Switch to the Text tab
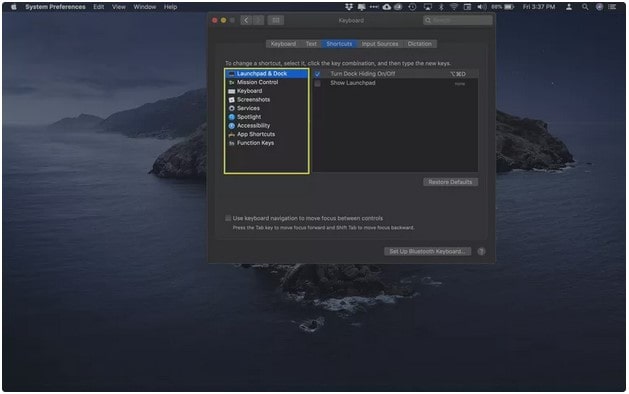629x394 pixels. pyautogui.click(x=311, y=44)
